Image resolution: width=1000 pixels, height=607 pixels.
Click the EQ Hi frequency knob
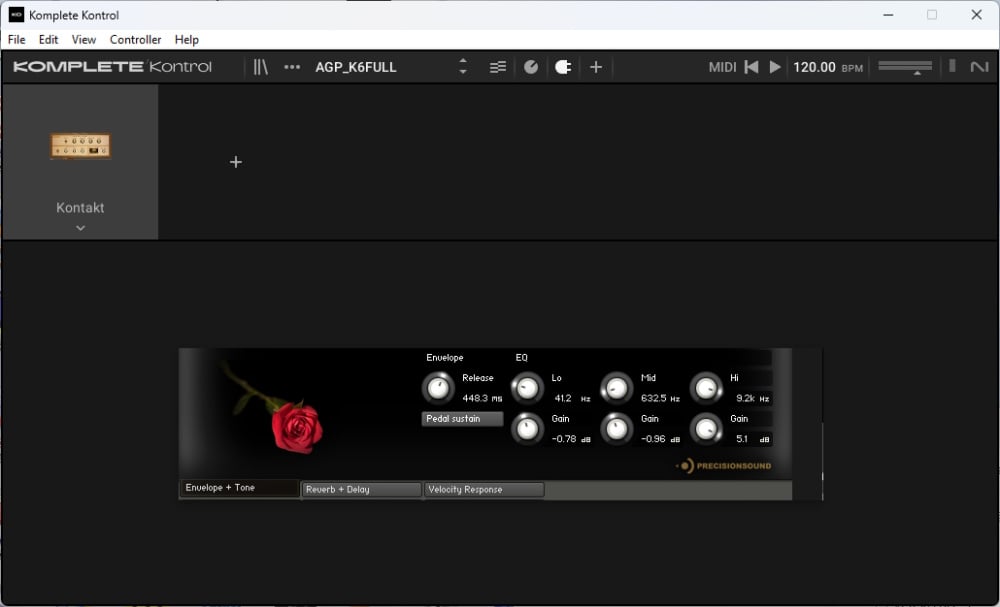tap(706, 388)
